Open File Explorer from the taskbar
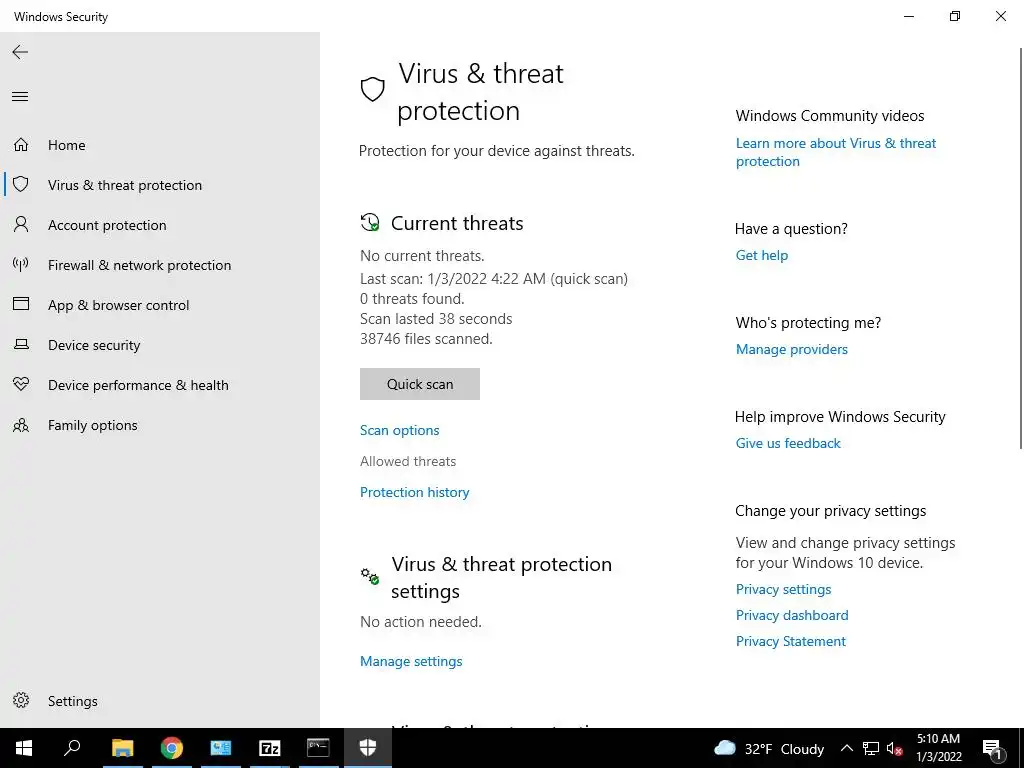The image size is (1024, 768). (122, 748)
